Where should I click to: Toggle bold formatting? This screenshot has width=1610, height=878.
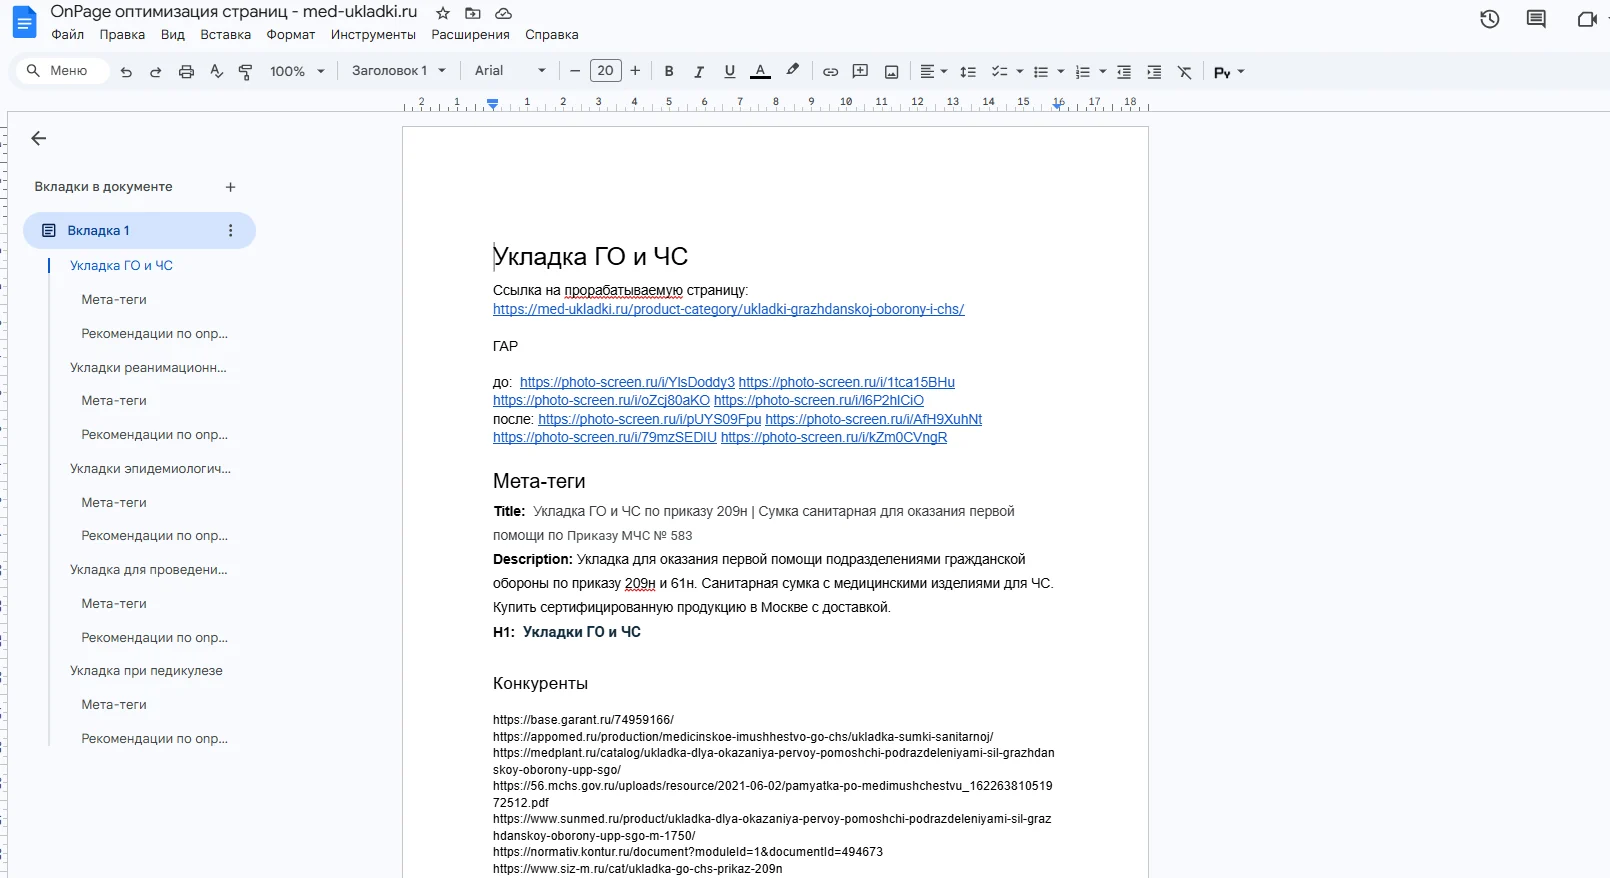tap(669, 72)
